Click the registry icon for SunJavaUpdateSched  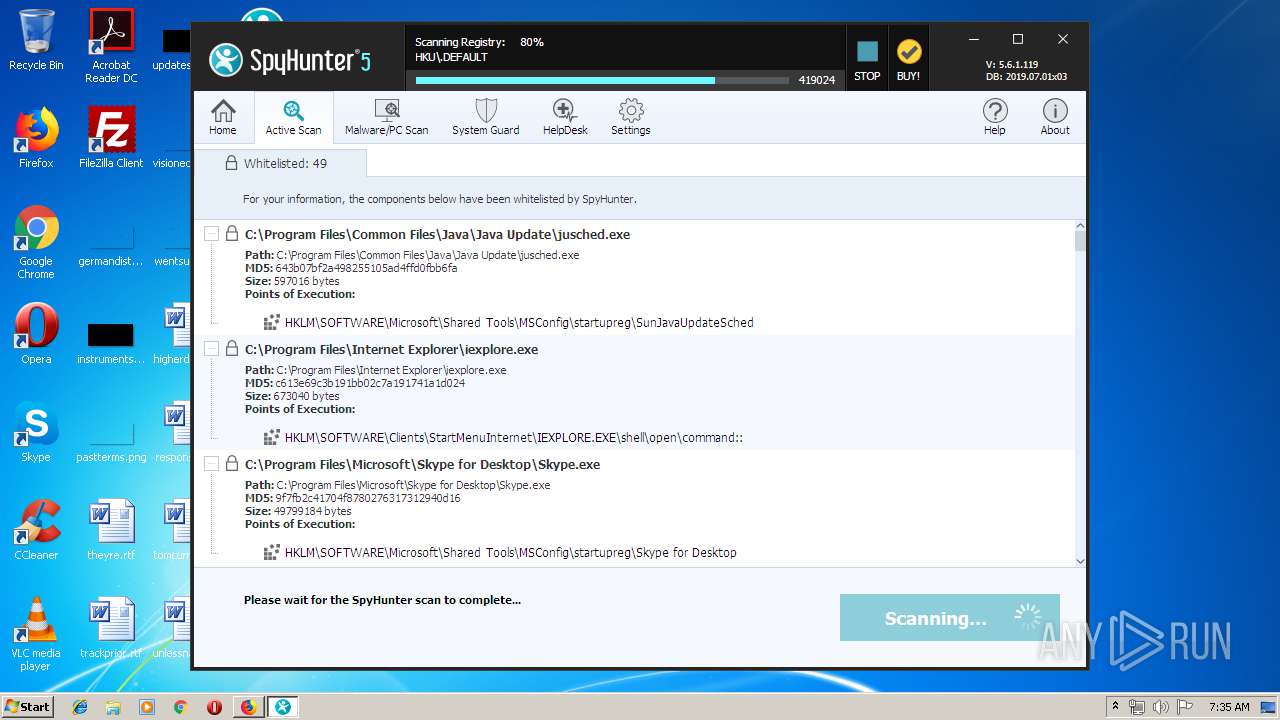tap(271, 322)
